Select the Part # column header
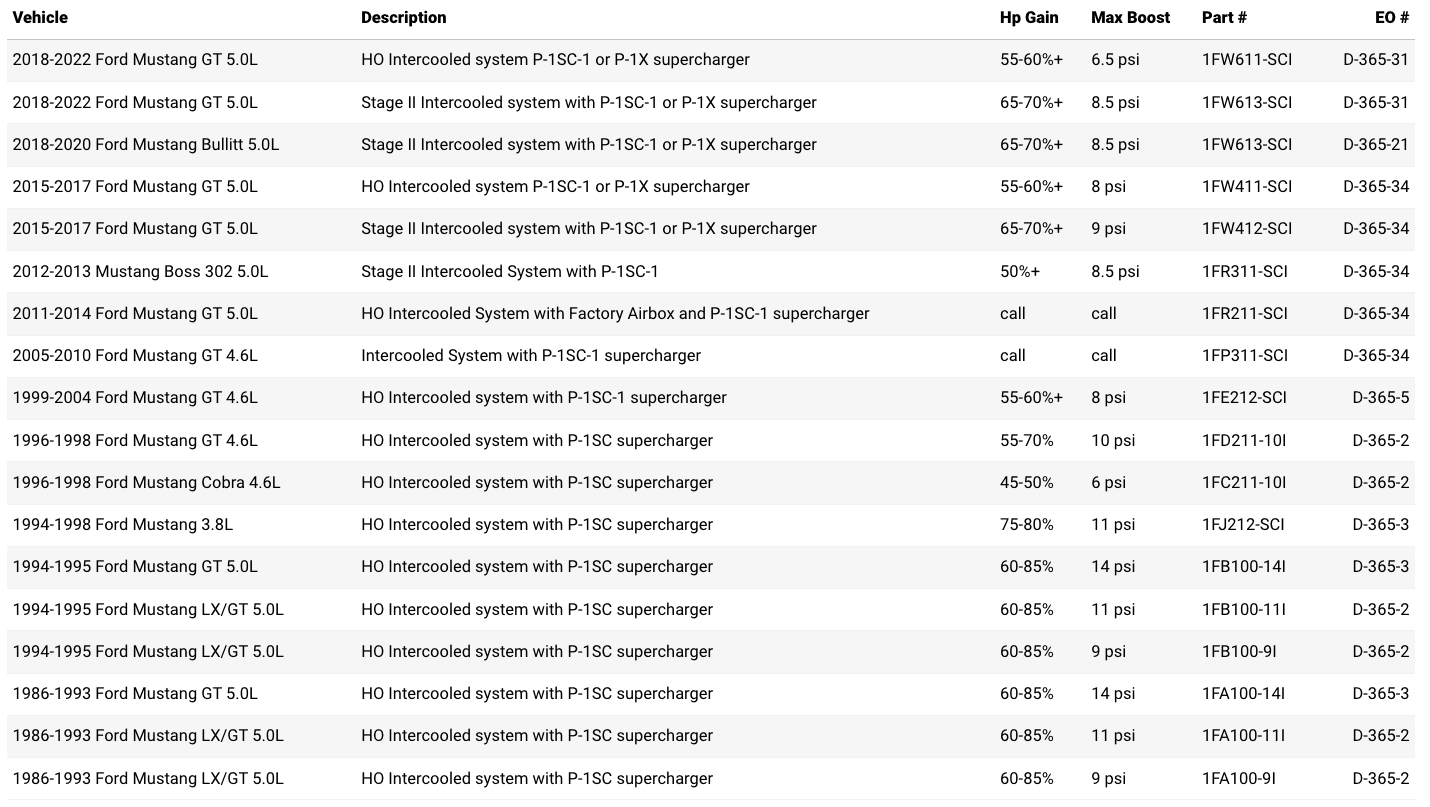Image resolution: width=1430 pixels, height=807 pixels. tap(1224, 17)
